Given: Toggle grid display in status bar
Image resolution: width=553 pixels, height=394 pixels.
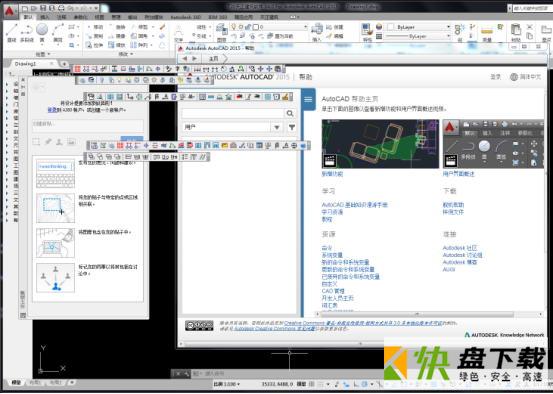Looking at the screenshot, I should pyautogui.click(x=312, y=384).
